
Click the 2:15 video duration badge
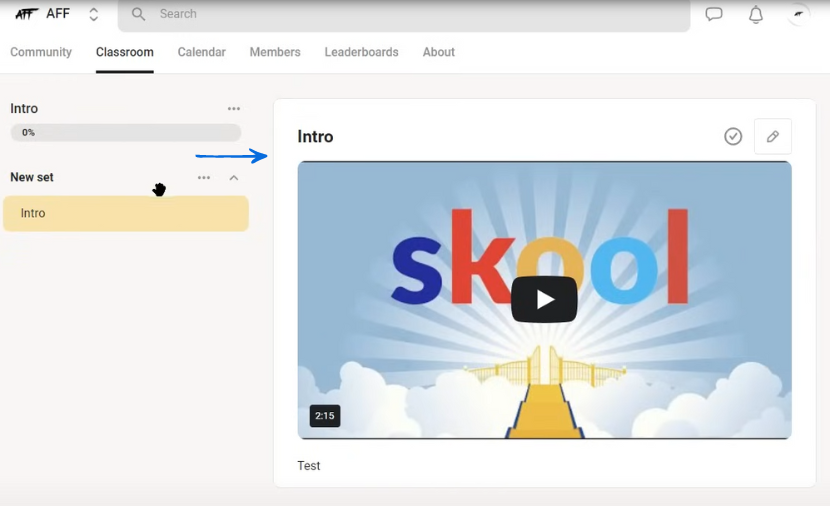[x=325, y=416]
